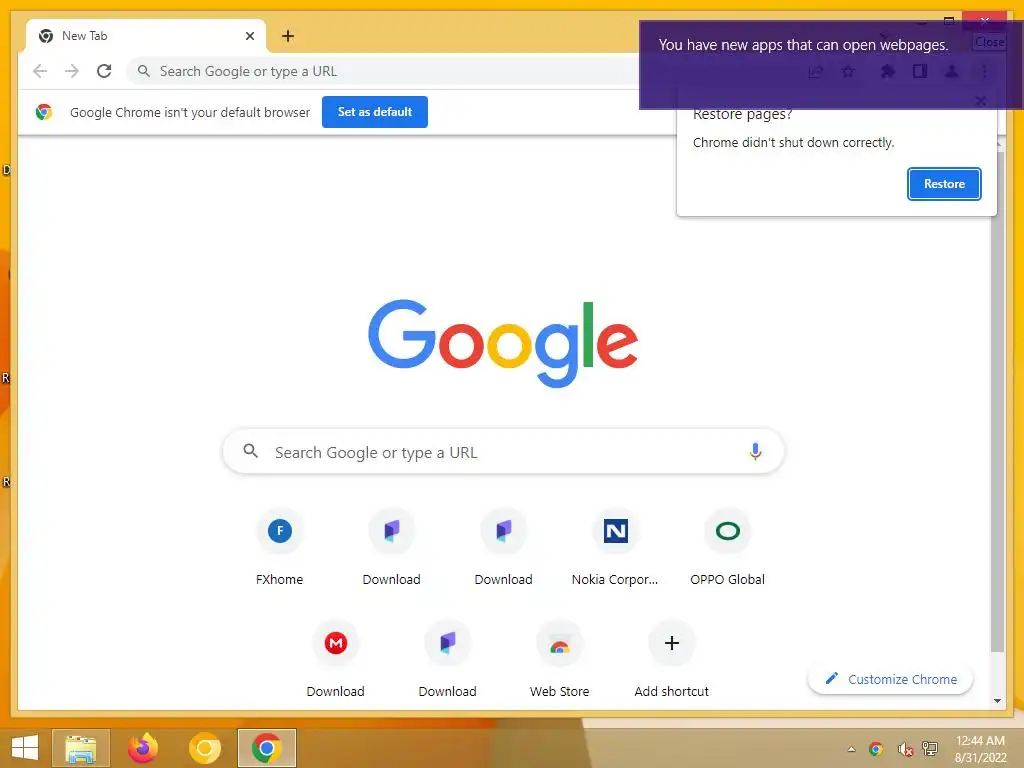Open yellow Chrome Canary taskbar icon
The image size is (1024, 768).
(x=205, y=748)
